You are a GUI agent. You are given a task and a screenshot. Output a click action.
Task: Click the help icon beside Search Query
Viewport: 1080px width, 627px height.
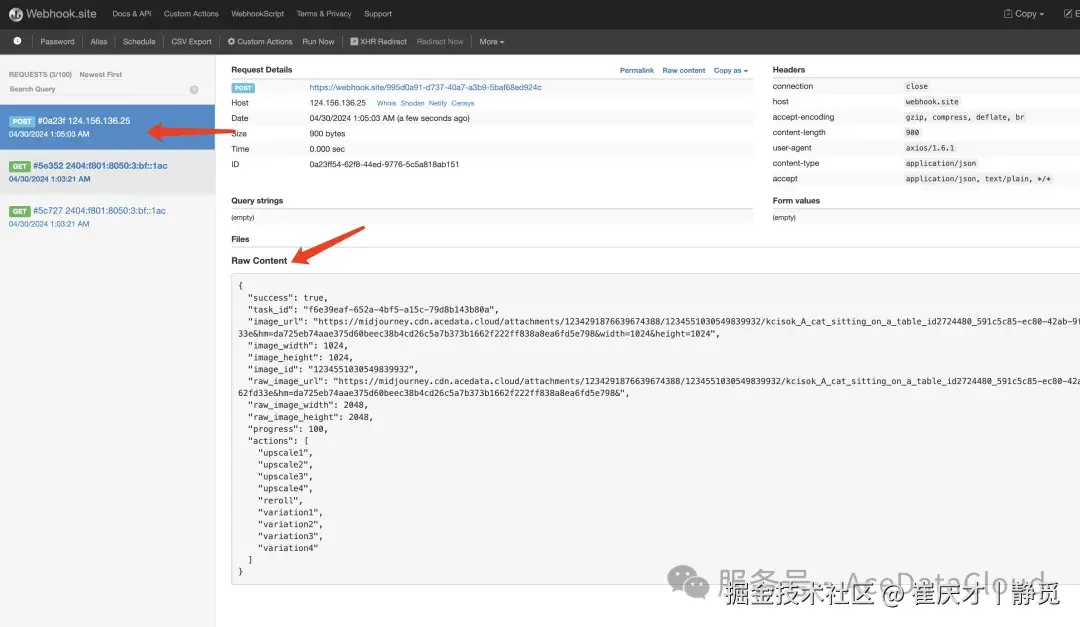click(x=194, y=90)
